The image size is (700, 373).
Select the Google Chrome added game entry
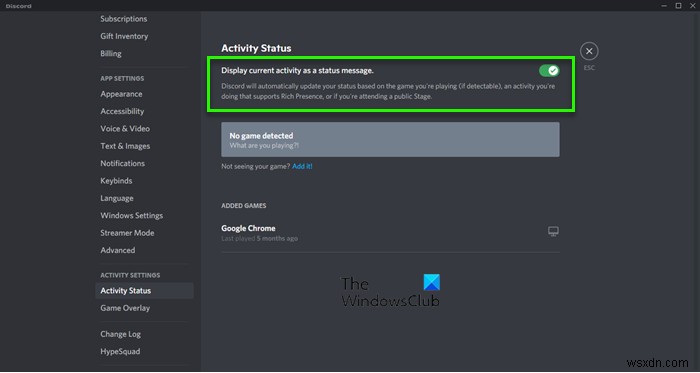pyautogui.click(x=390, y=233)
